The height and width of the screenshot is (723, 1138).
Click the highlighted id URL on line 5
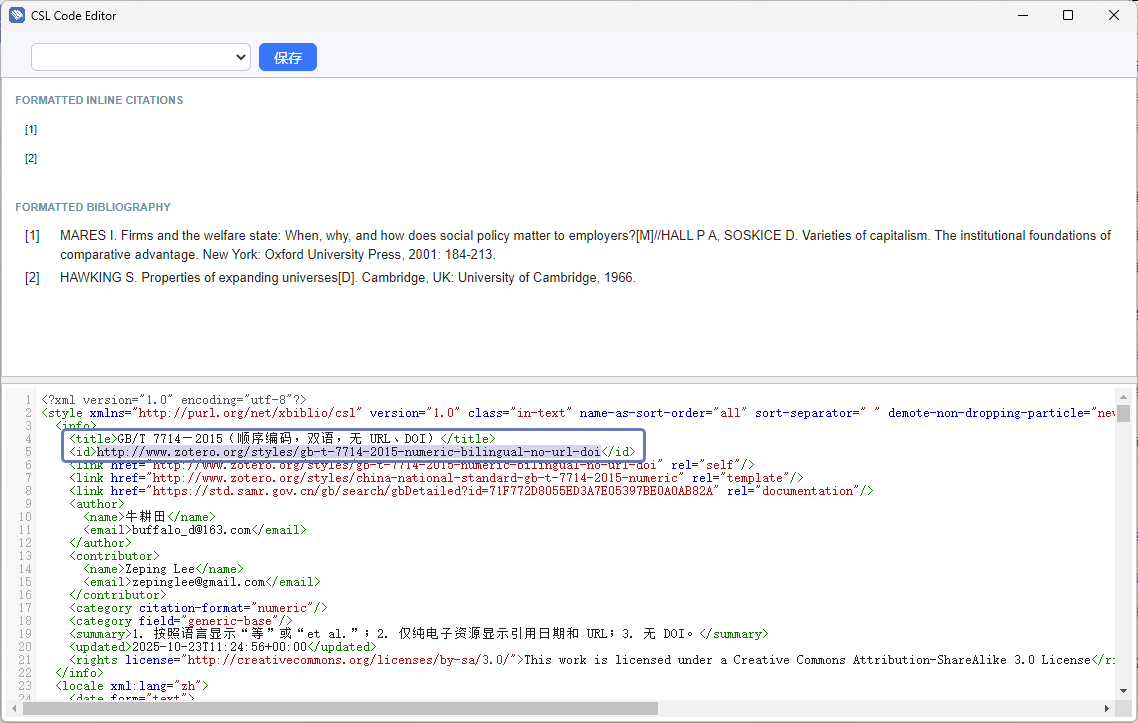click(x=348, y=452)
